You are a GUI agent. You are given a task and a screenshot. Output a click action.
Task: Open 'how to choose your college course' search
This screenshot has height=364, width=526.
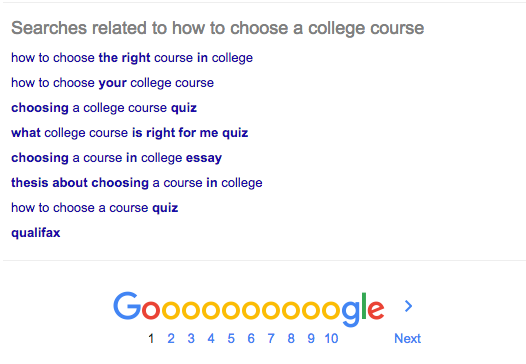(112, 83)
